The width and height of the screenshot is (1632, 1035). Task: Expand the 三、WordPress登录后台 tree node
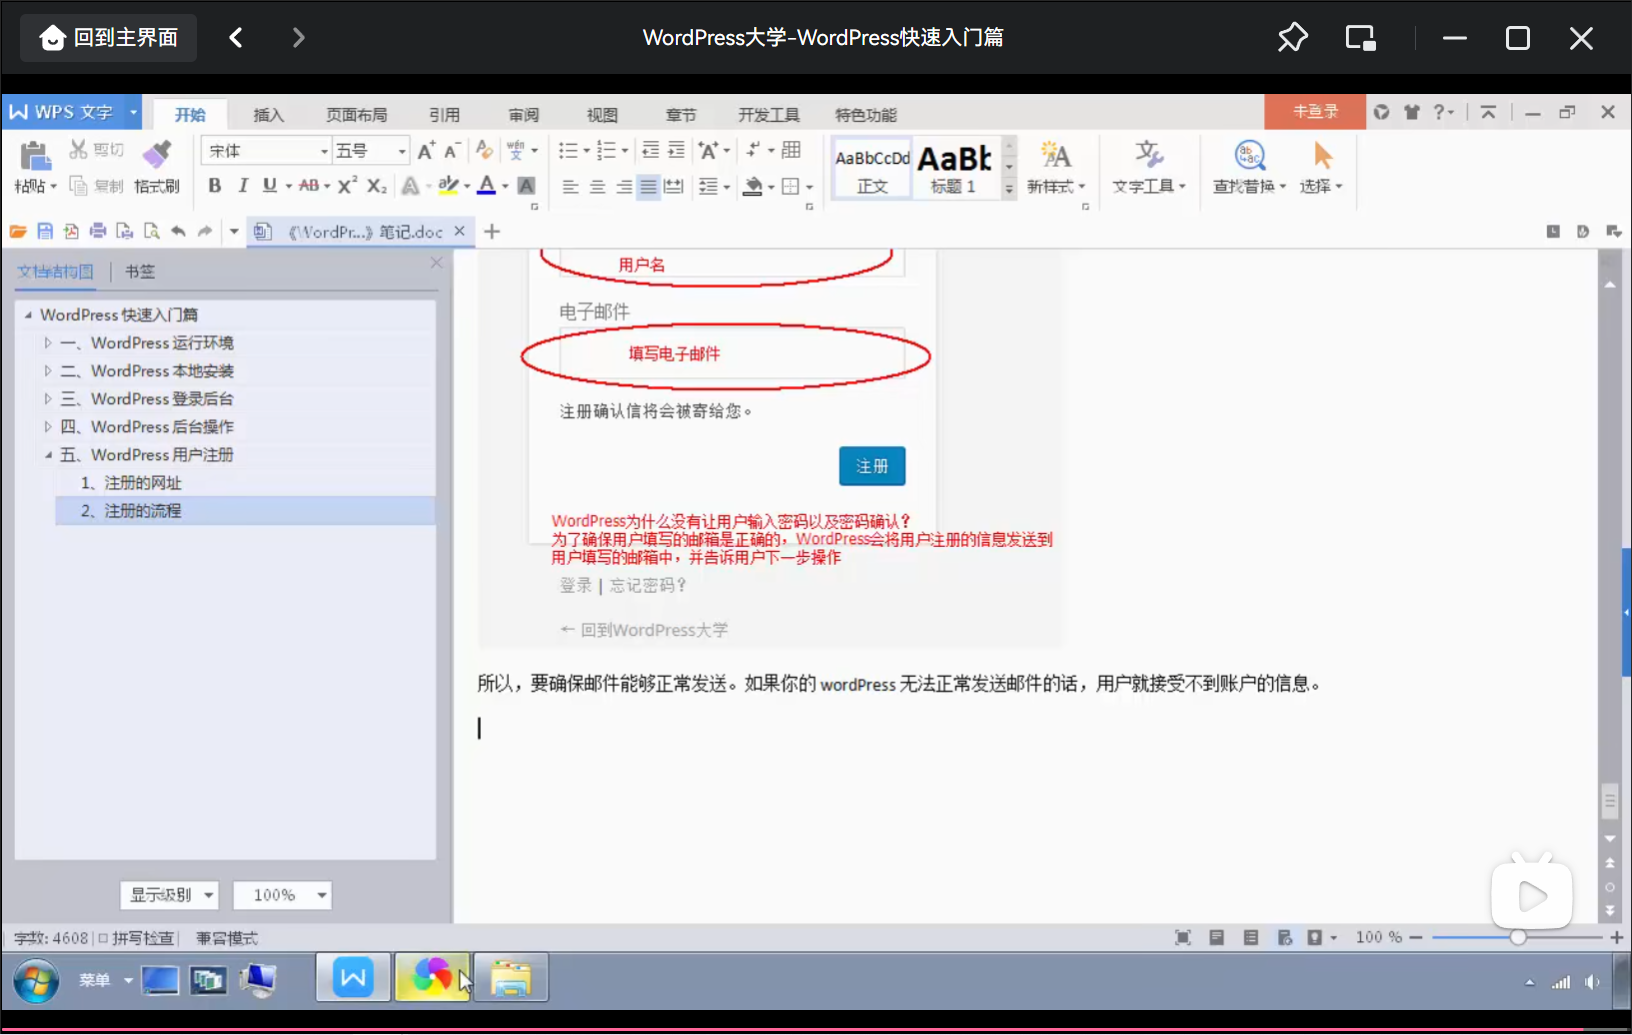pos(47,399)
